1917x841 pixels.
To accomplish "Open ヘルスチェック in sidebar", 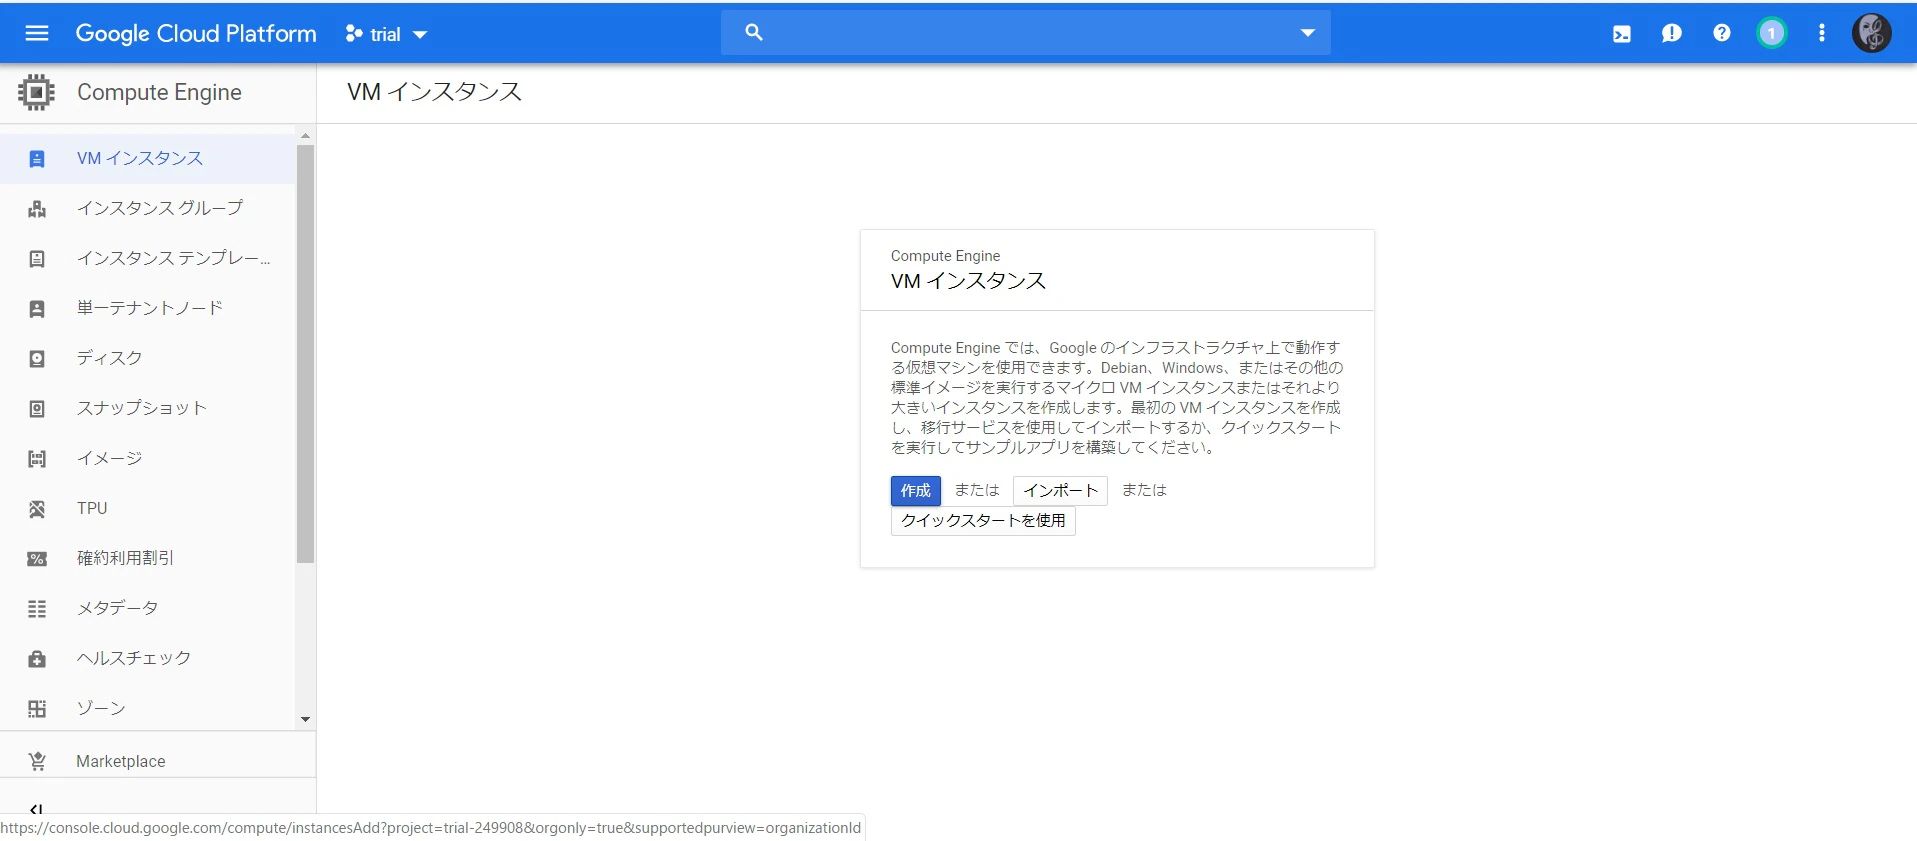I will coord(148,658).
